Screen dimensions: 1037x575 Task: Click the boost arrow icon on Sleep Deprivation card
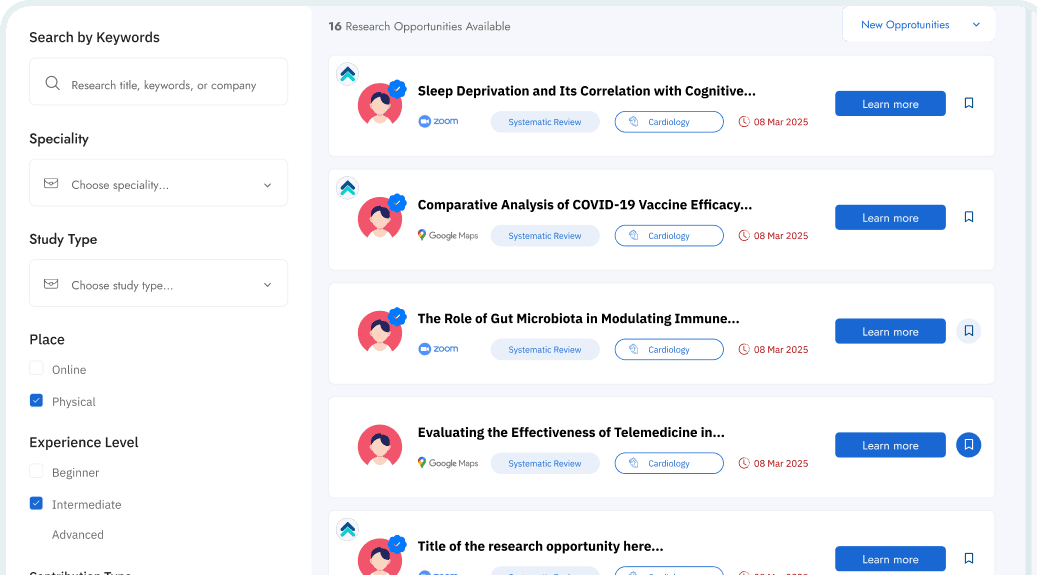347,74
